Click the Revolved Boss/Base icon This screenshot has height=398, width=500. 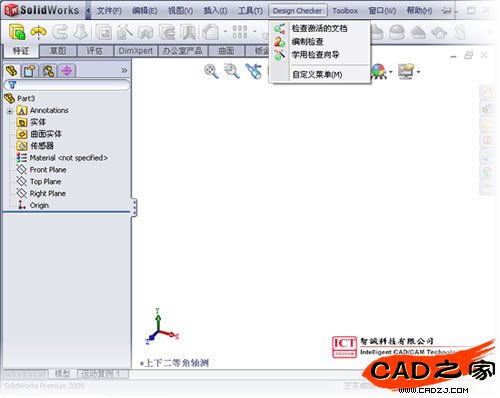click(38, 32)
